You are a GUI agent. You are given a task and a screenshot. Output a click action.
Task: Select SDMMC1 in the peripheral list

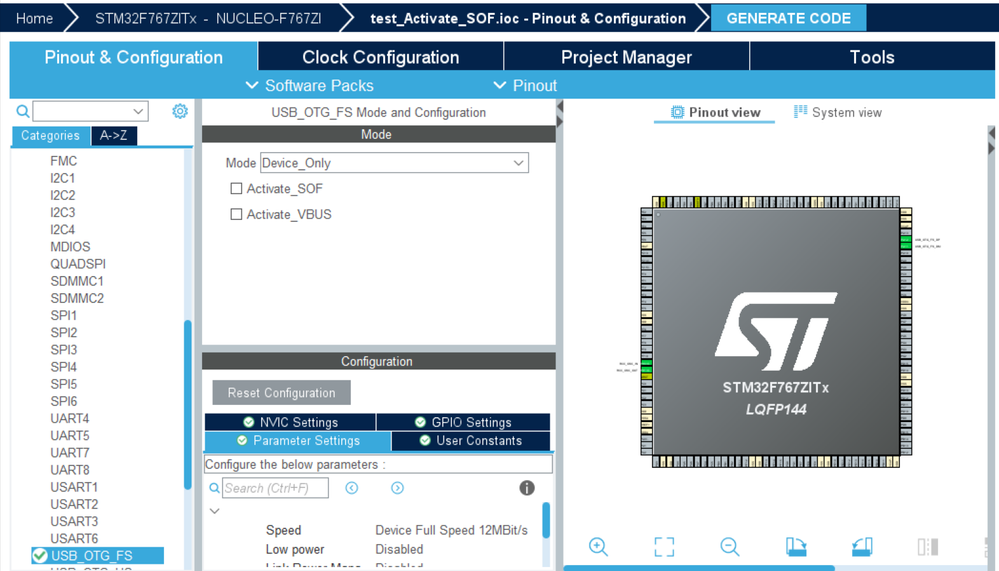point(77,281)
